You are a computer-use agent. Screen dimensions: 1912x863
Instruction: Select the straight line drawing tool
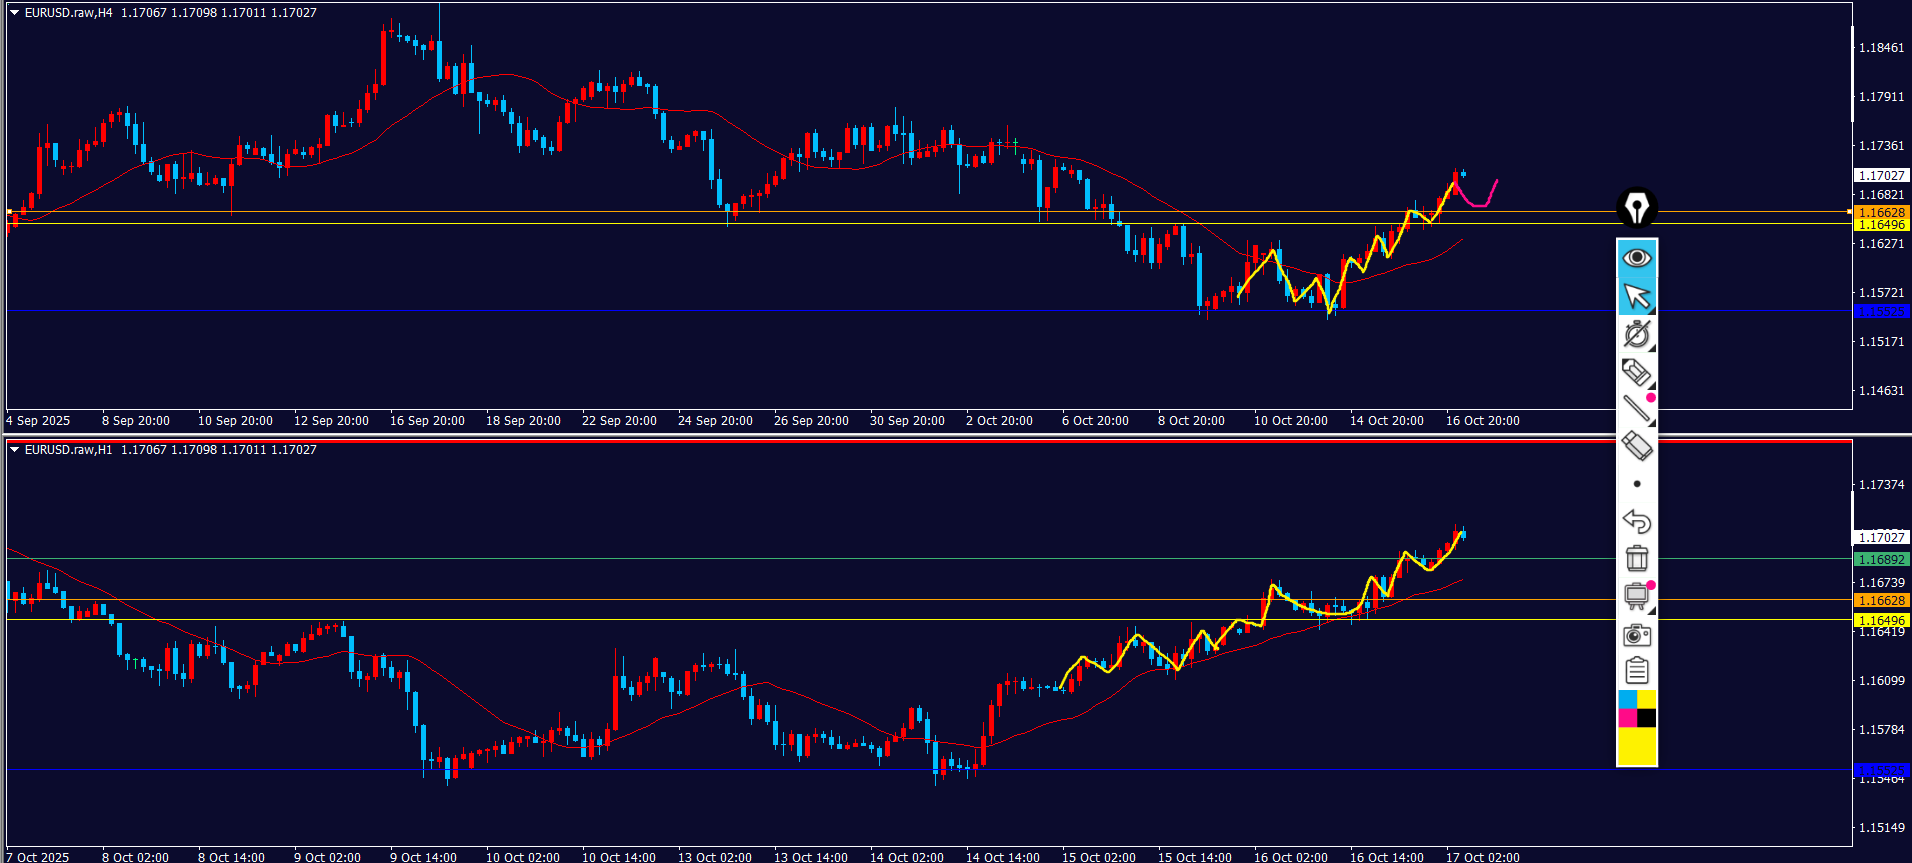1637,409
